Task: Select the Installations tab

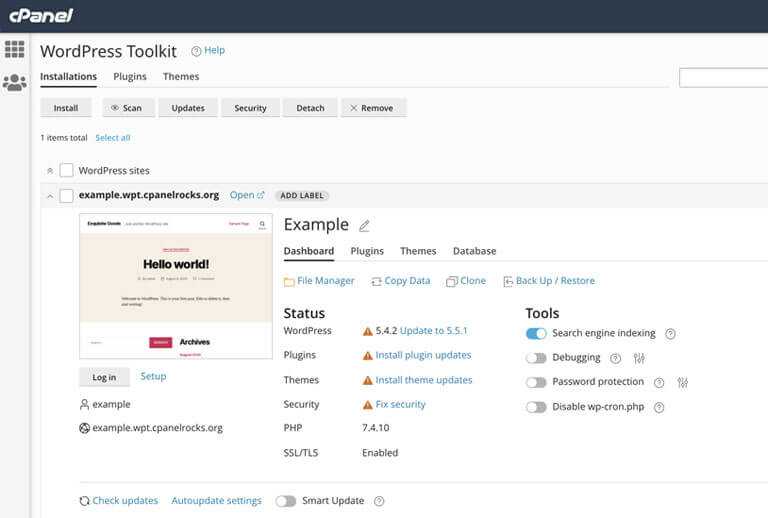Action: coord(69,76)
